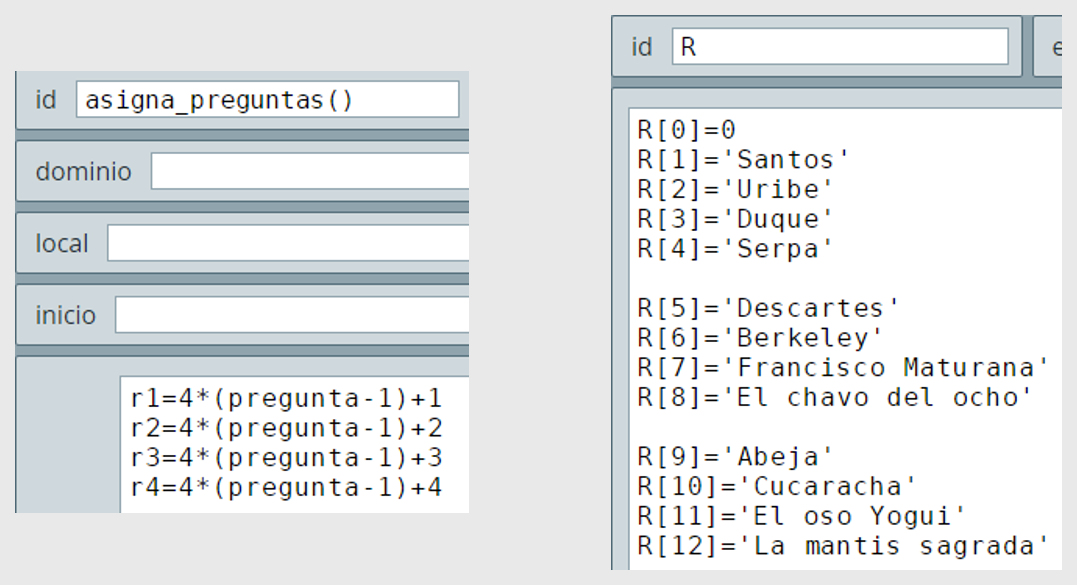
Task: Click the line R[8]='El chavo del ocho'
Action: click(x=835, y=398)
